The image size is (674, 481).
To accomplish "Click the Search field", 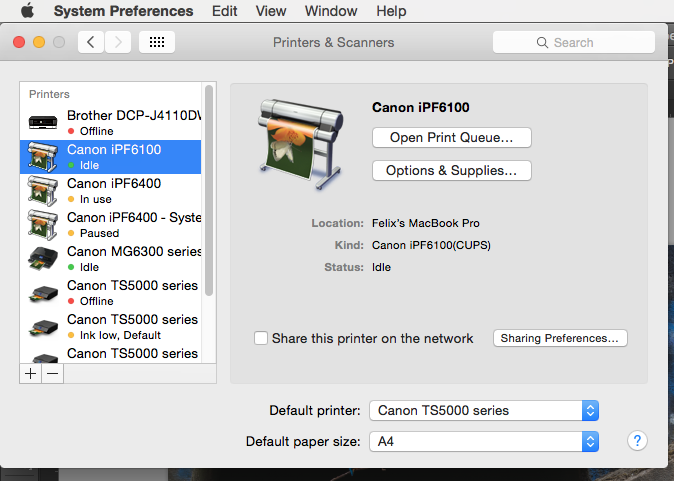I will point(573,42).
